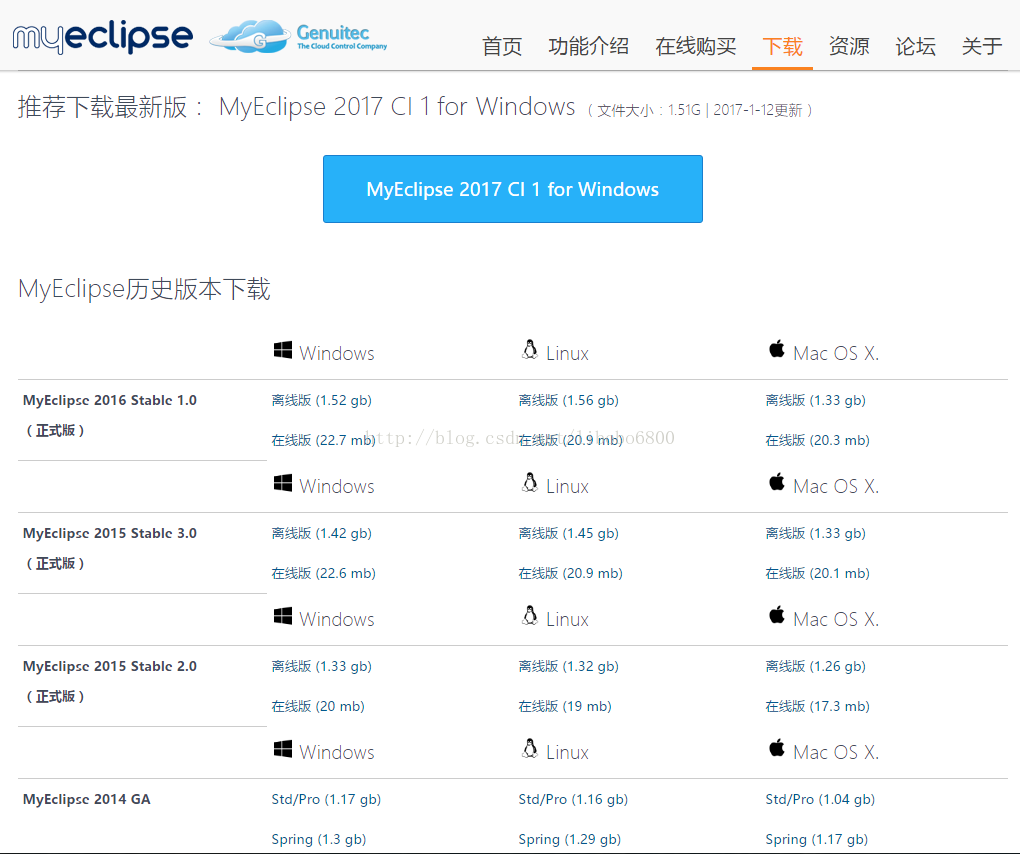Download 2014 GA Windows Spring (1.3 gb)
Screen dimensions: 1020x854
pos(319,839)
